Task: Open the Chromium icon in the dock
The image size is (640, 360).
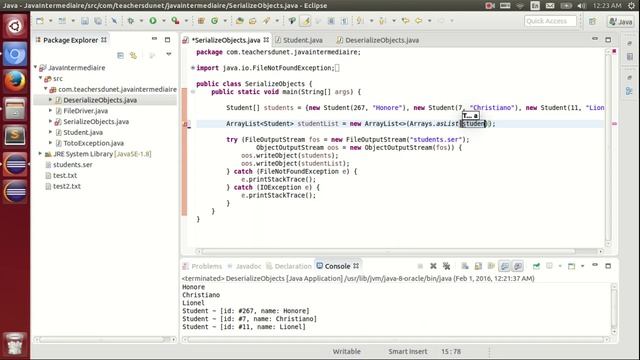Action: pyautogui.click(x=15, y=54)
